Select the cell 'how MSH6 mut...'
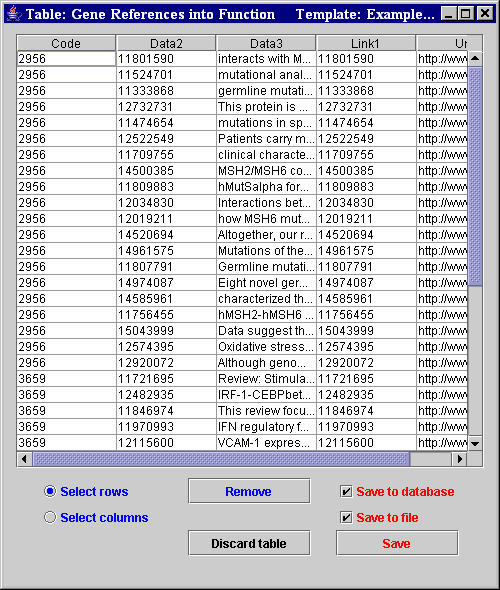500x590 pixels. 266,219
